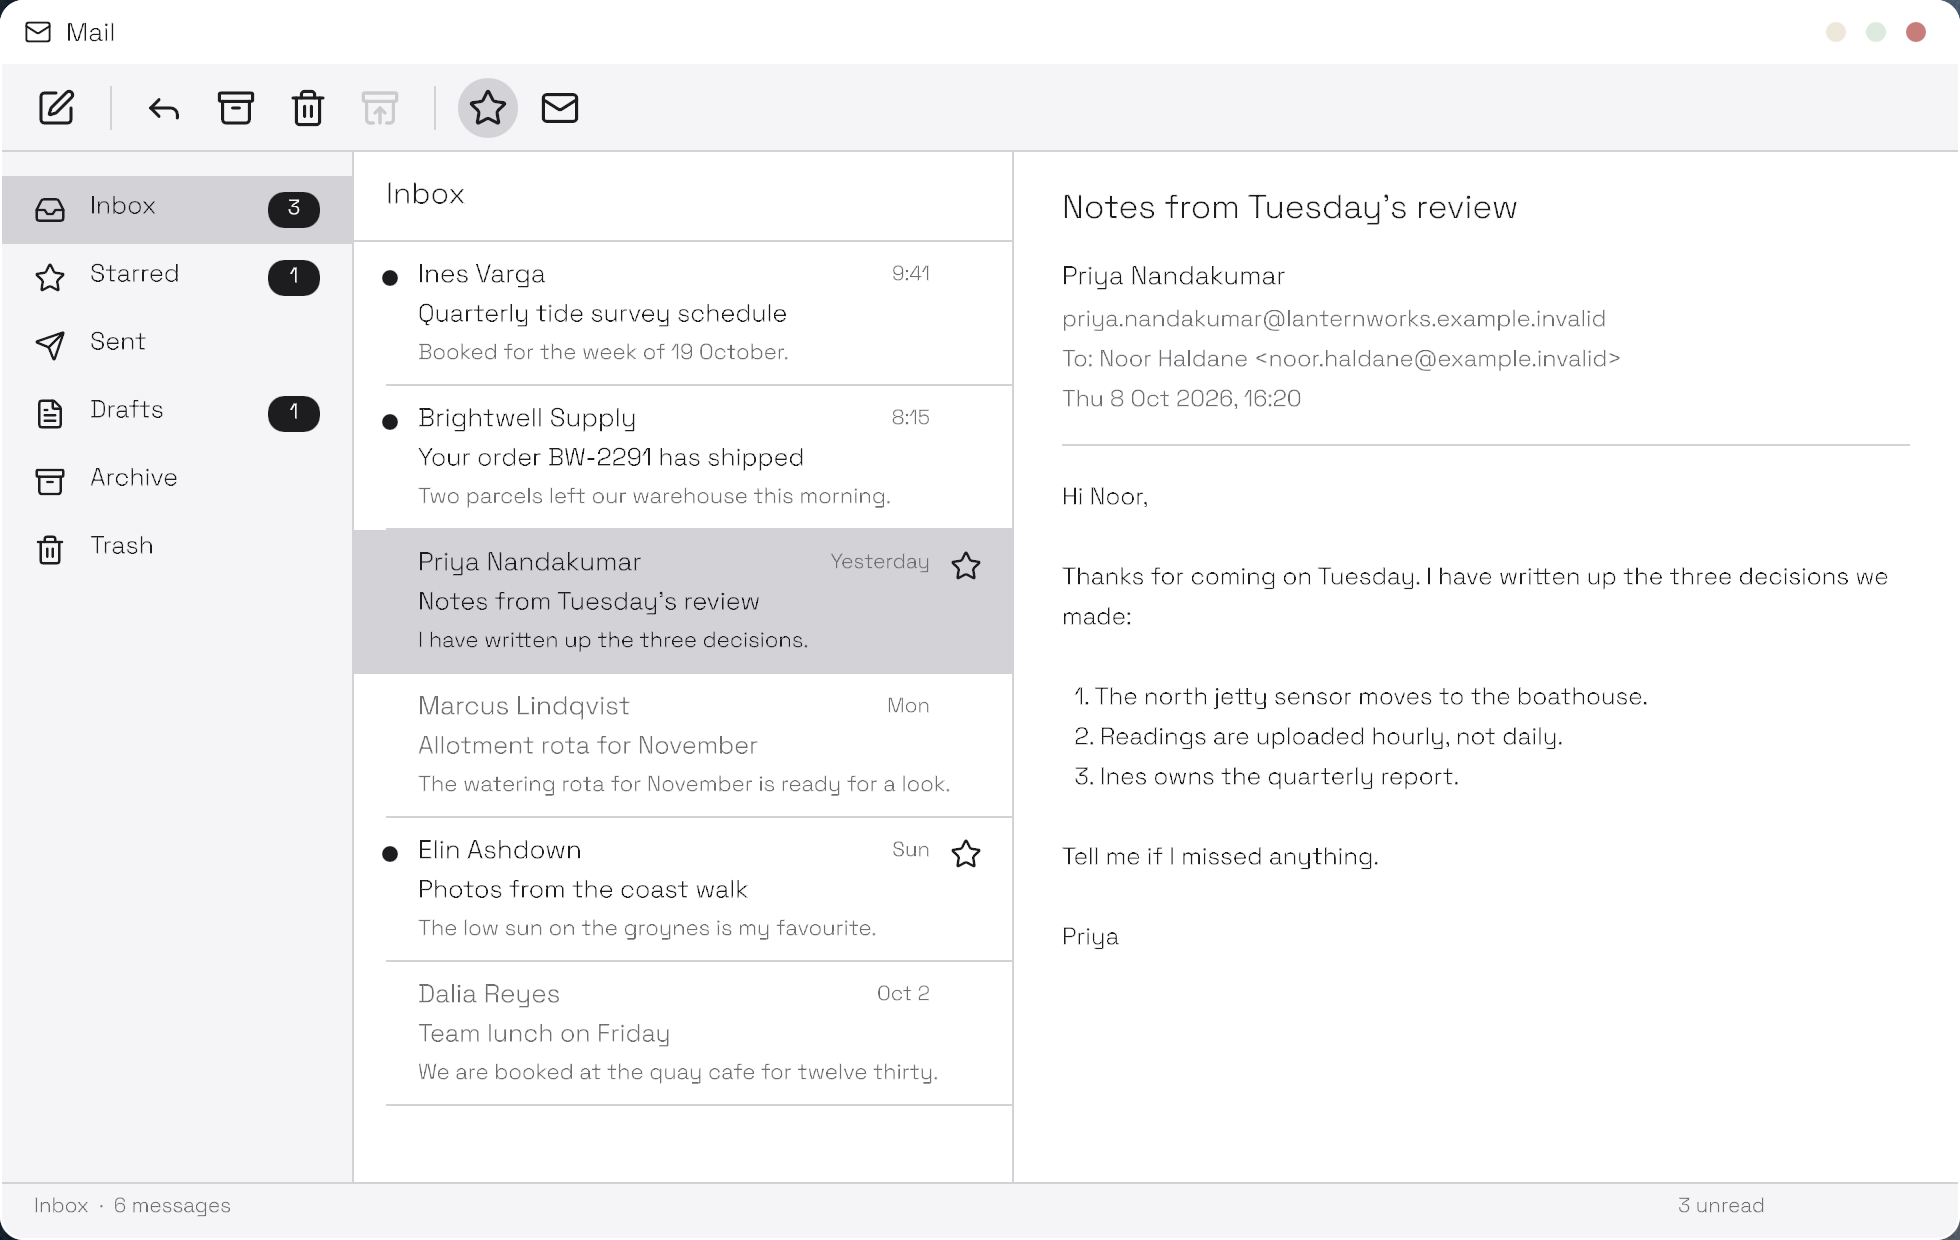Click the 8:15 timestamp on Brightwell Supply's email
This screenshot has width=1960, height=1240.
(911, 418)
